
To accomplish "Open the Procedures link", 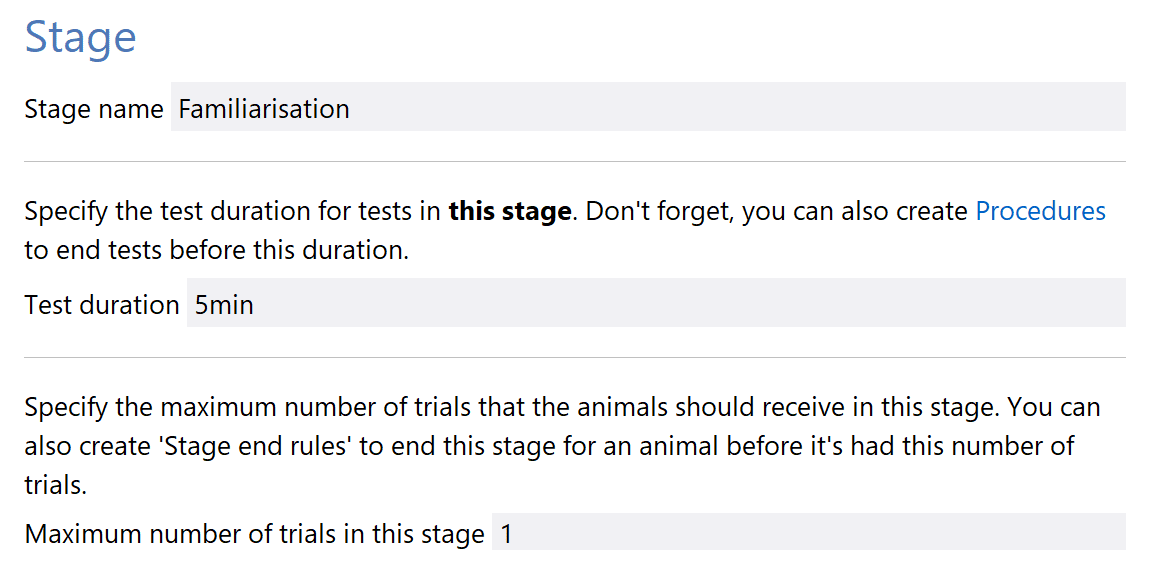I will tap(1040, 212).
